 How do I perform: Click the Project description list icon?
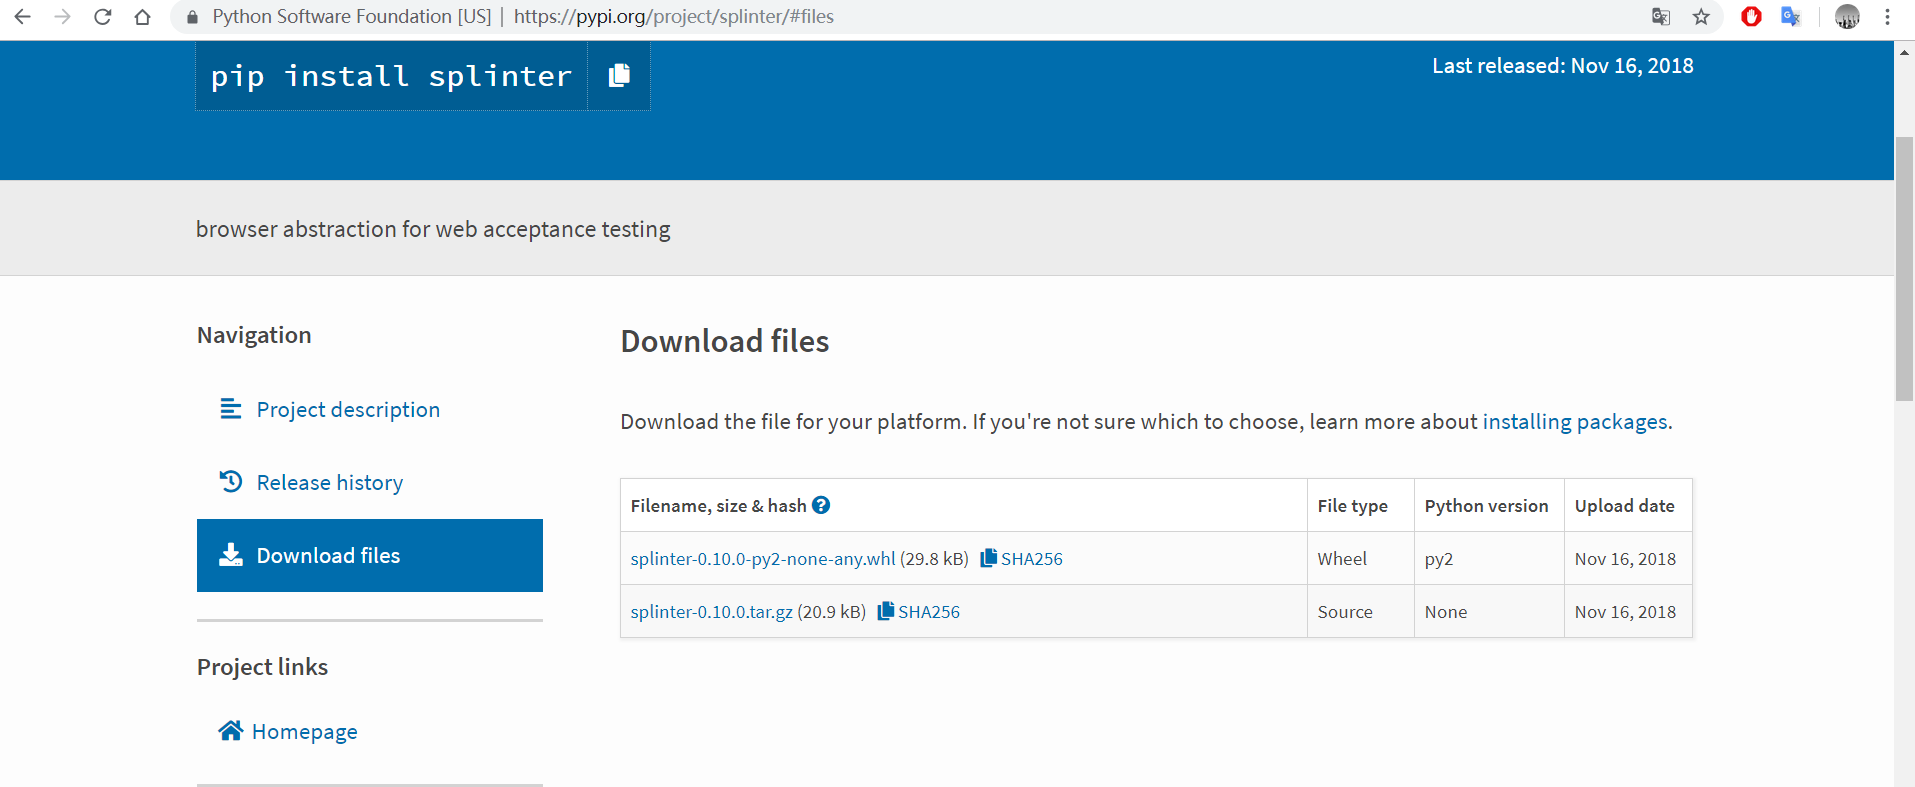tap(231, 408)
